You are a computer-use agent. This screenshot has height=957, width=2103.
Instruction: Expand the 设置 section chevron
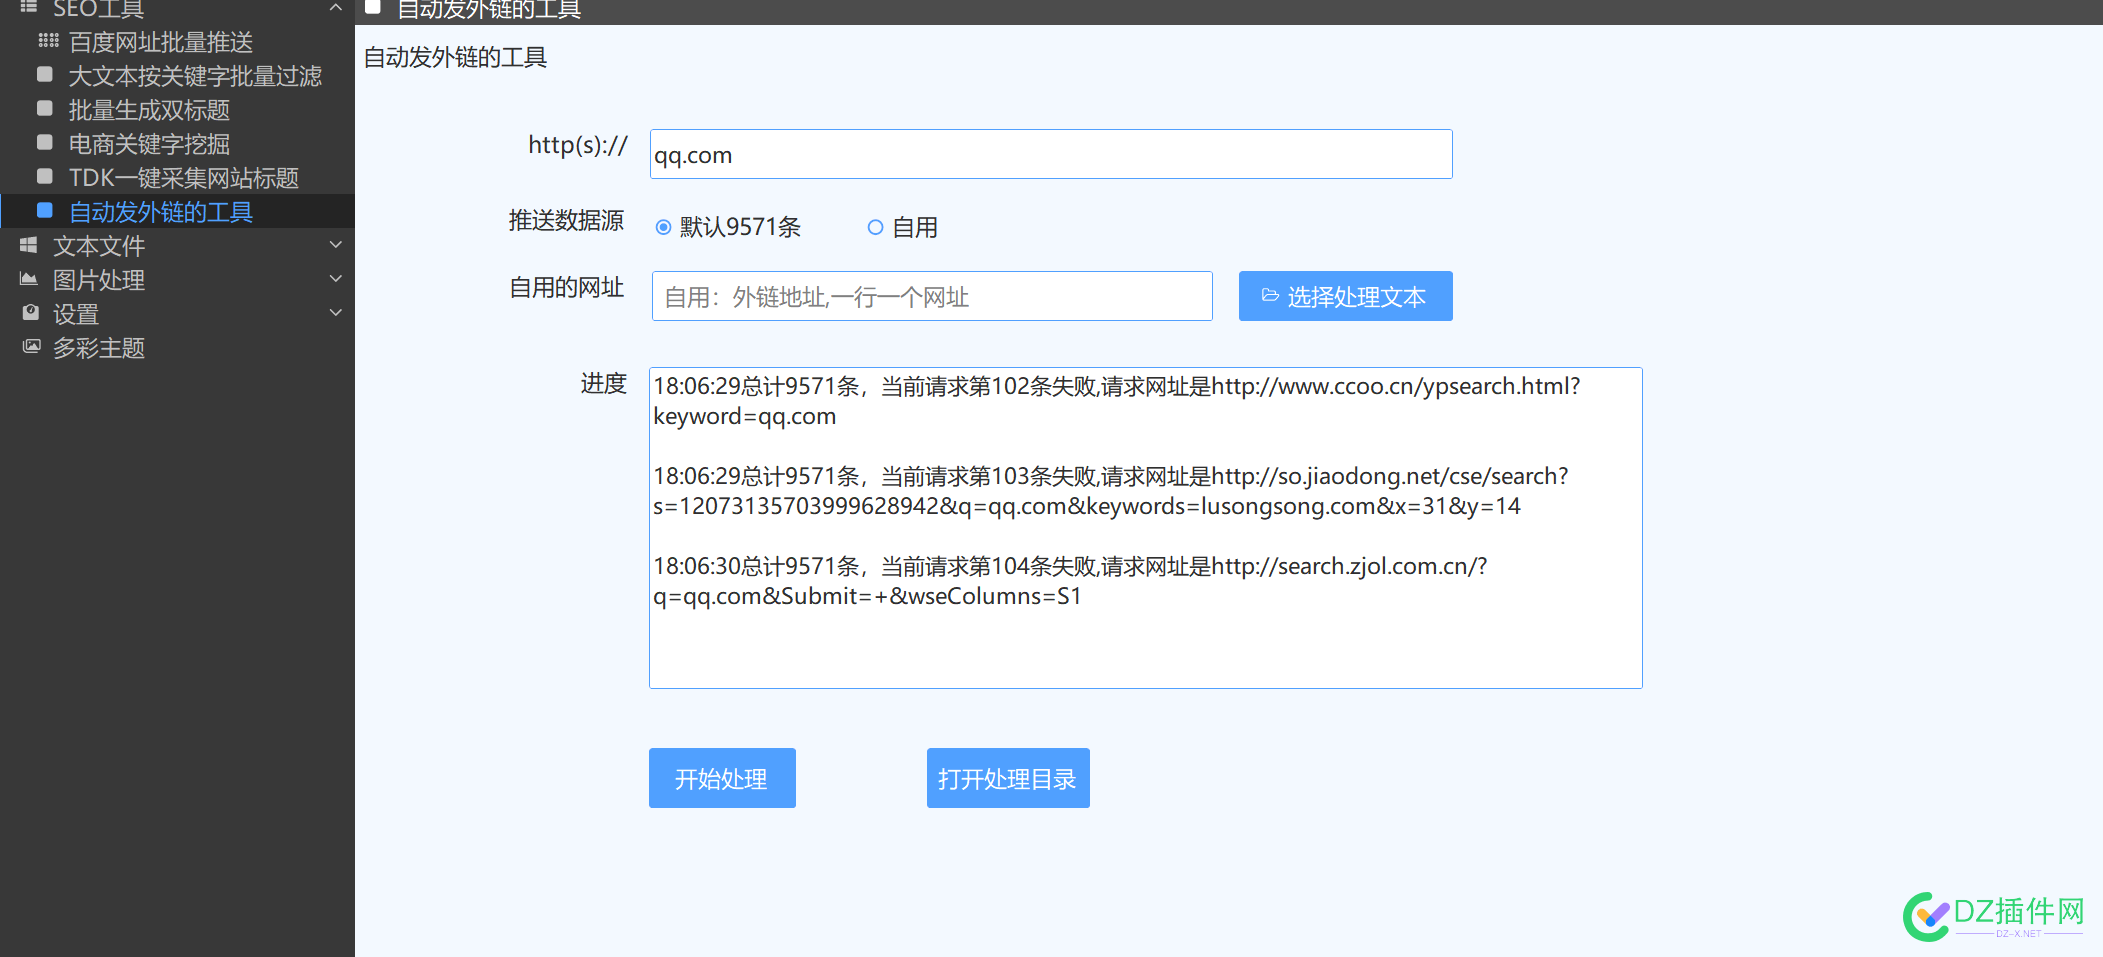click(336, 313)
